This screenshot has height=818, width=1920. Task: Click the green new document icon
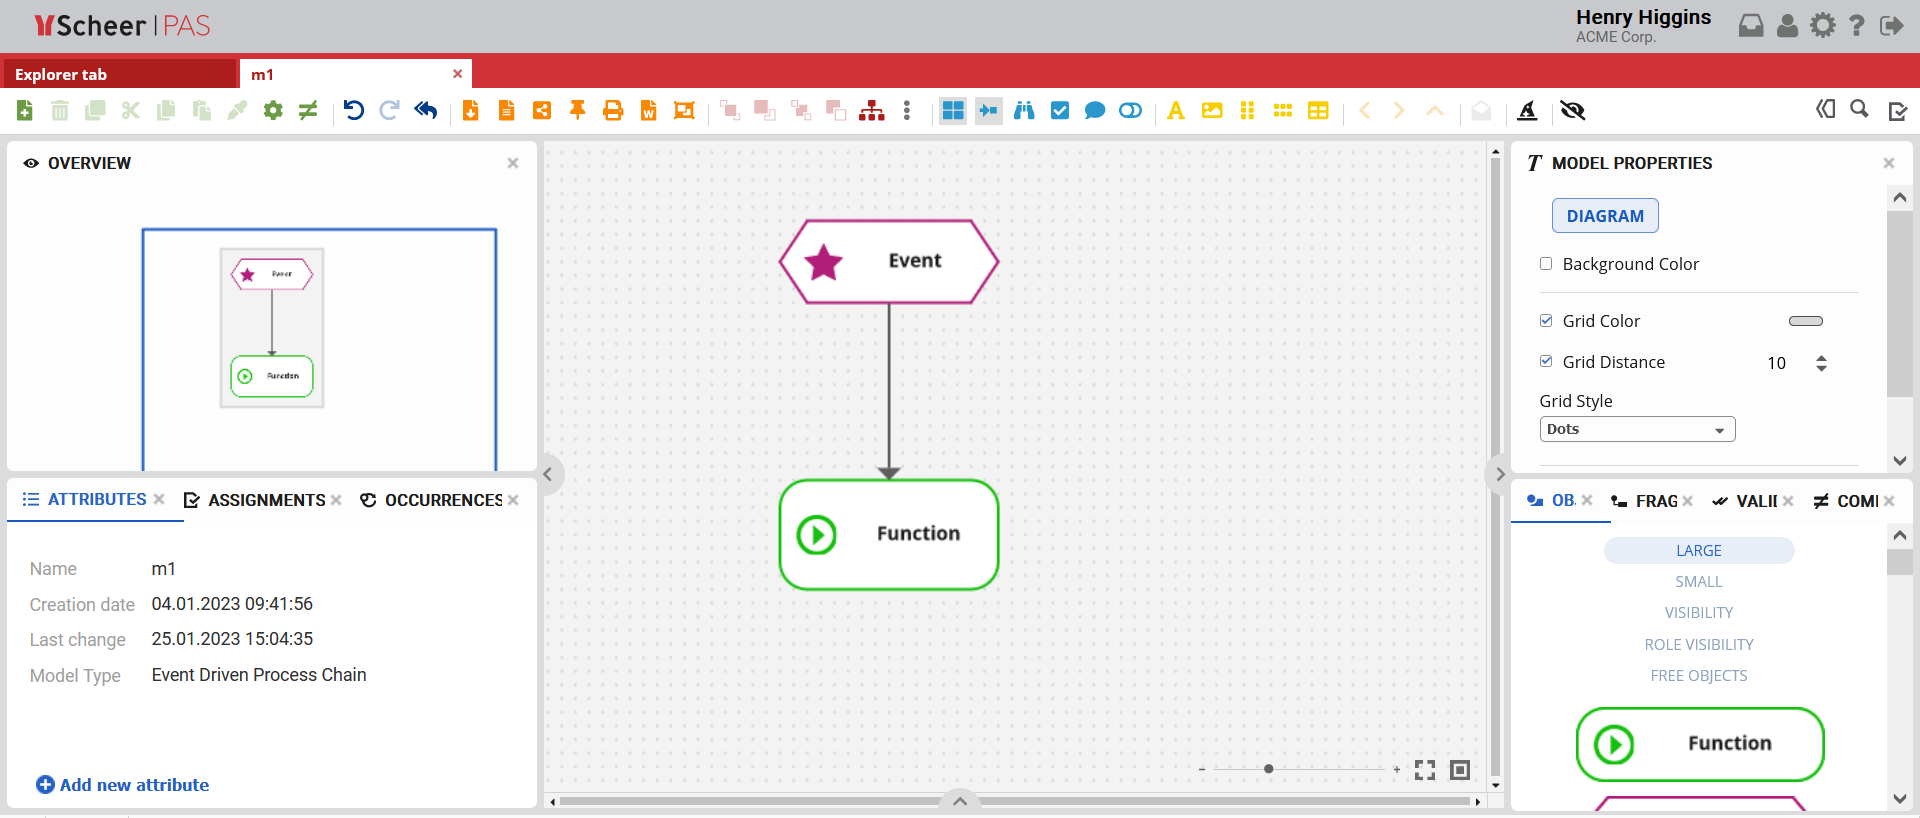(25, 110)
